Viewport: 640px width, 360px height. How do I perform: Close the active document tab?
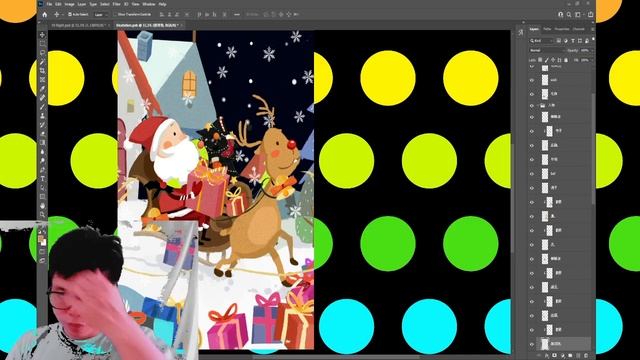click(x=181, y=25)
